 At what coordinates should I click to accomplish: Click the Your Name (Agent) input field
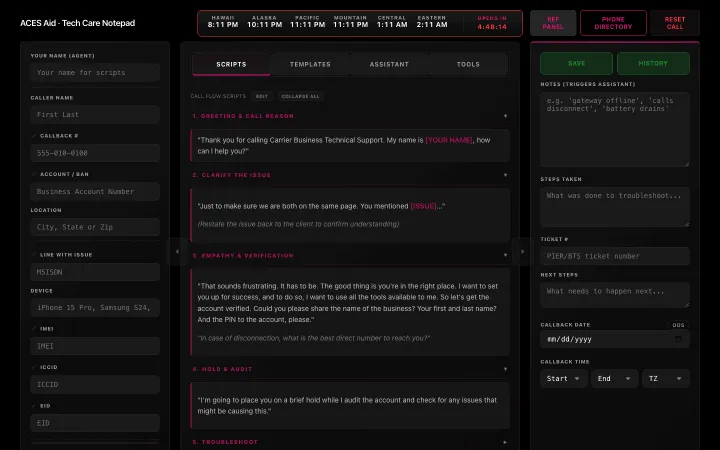(95, 73)
